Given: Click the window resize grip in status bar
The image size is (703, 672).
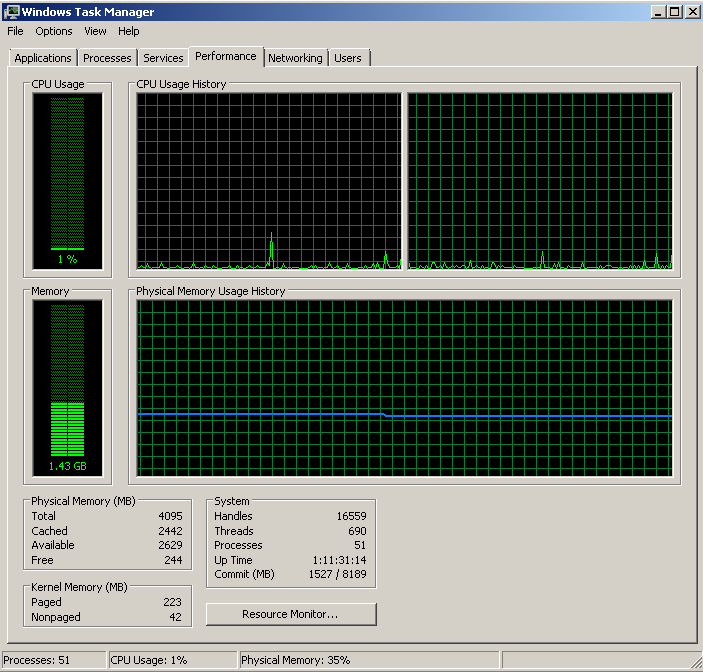Looking at the screenshot, I should click(696, 662).
